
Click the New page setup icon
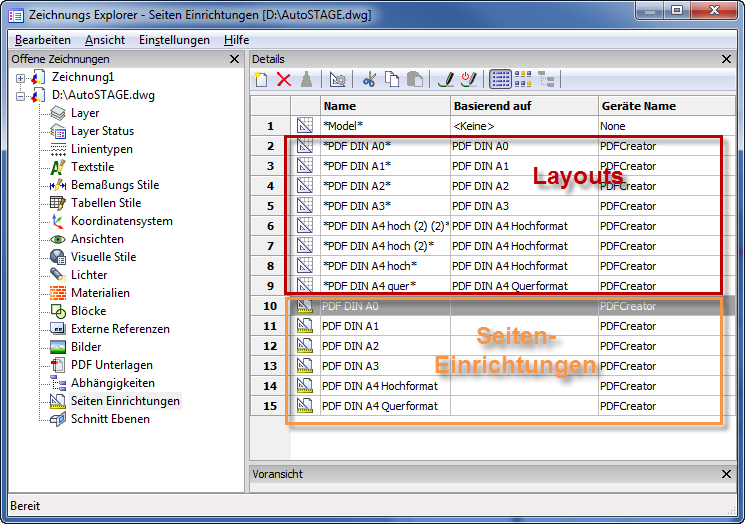(262, 79)
